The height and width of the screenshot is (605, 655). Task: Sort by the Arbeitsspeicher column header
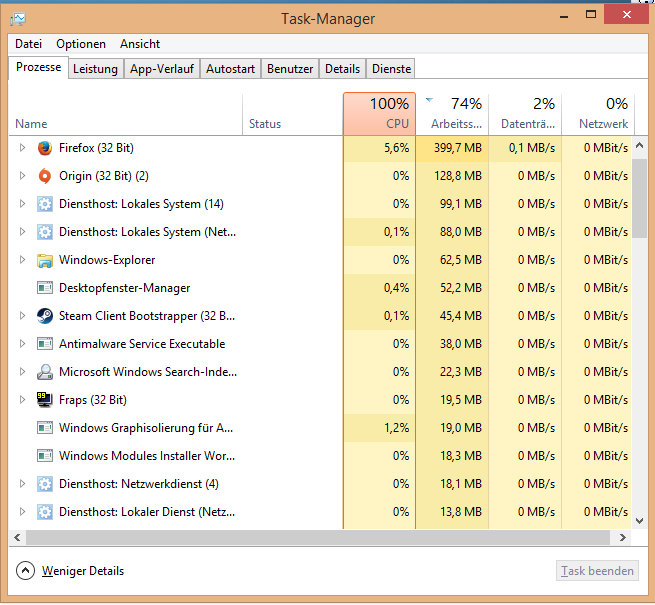pos(452,114)
